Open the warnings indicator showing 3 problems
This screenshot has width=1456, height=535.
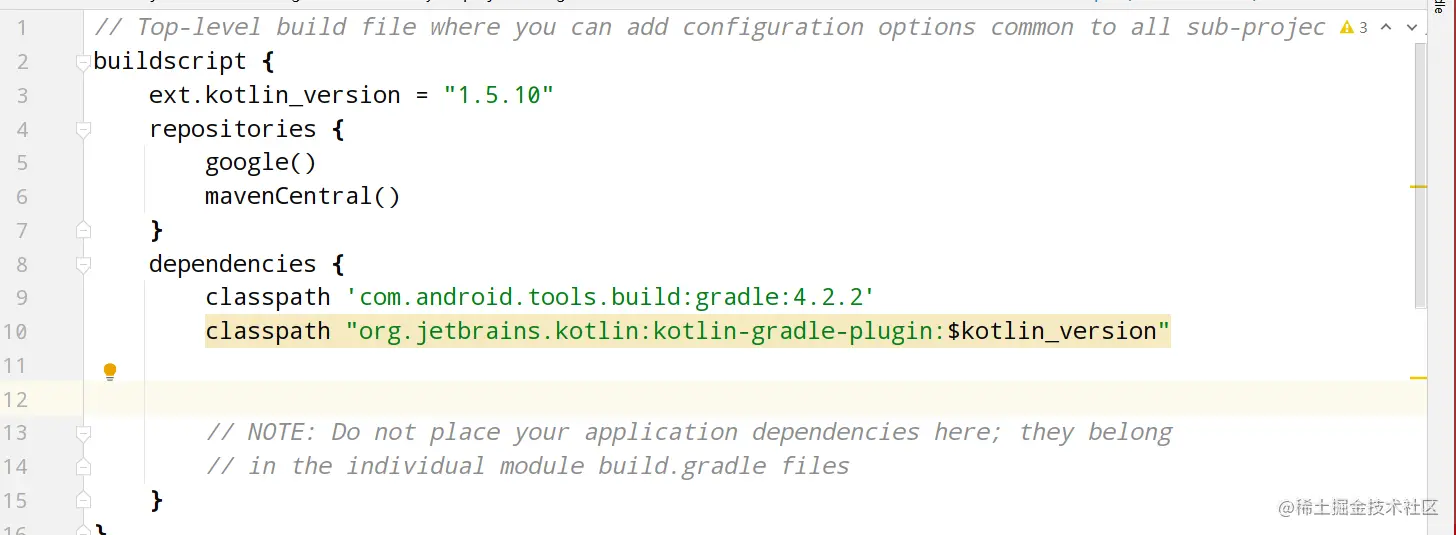(x=1354, y=28)
